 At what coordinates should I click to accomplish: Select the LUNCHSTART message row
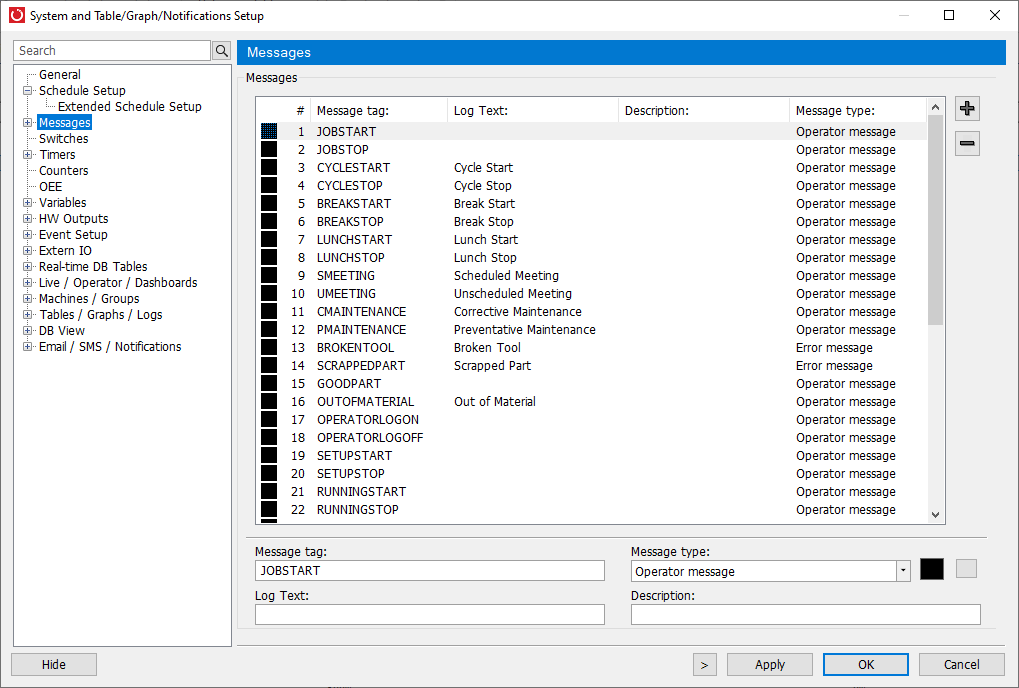(593, 240)
